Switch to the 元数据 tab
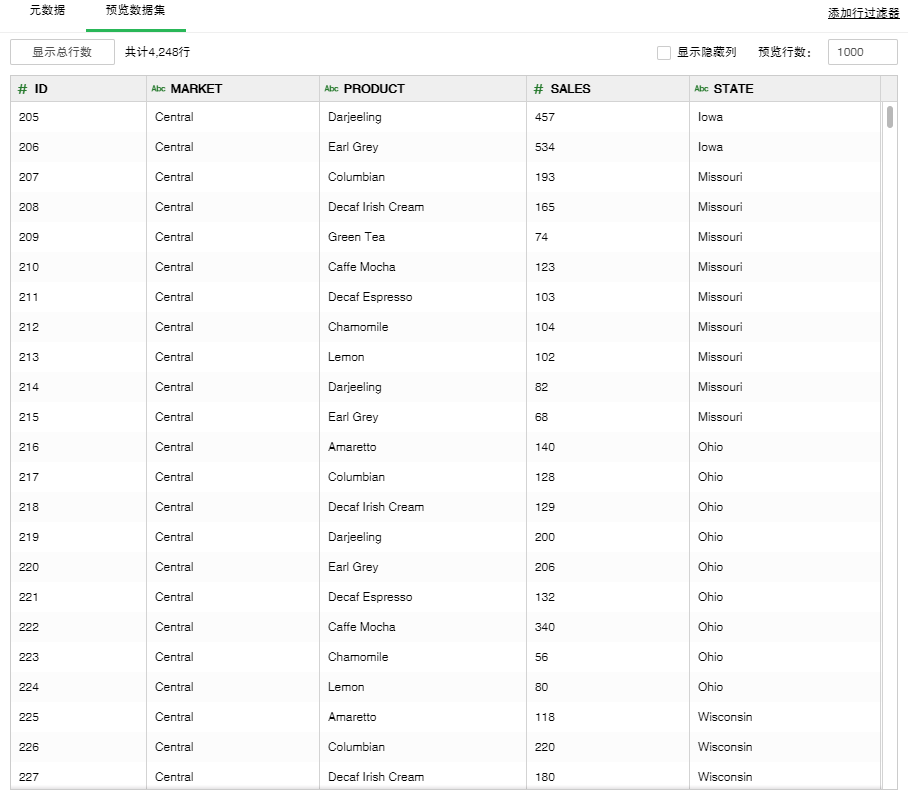The width and height of the screenshot is (908, 797). pyautogui.click(x=47, y=11)
